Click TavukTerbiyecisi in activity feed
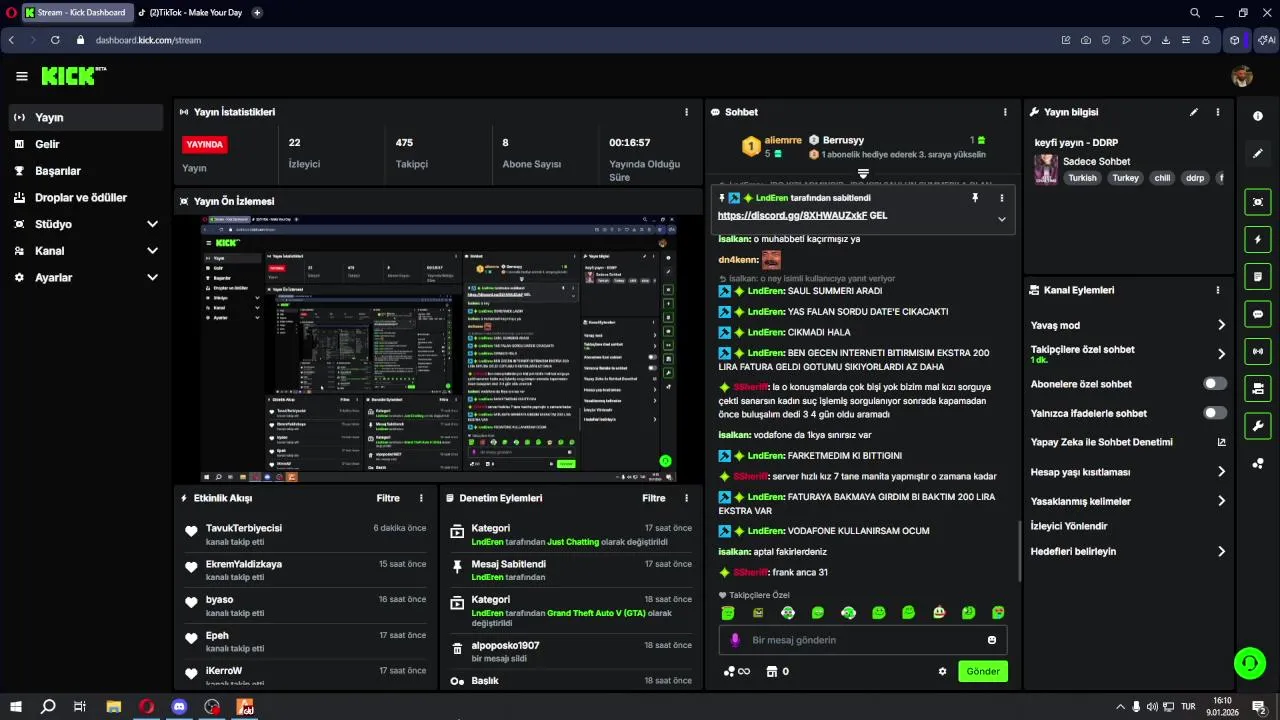 (x=244, y=528)
